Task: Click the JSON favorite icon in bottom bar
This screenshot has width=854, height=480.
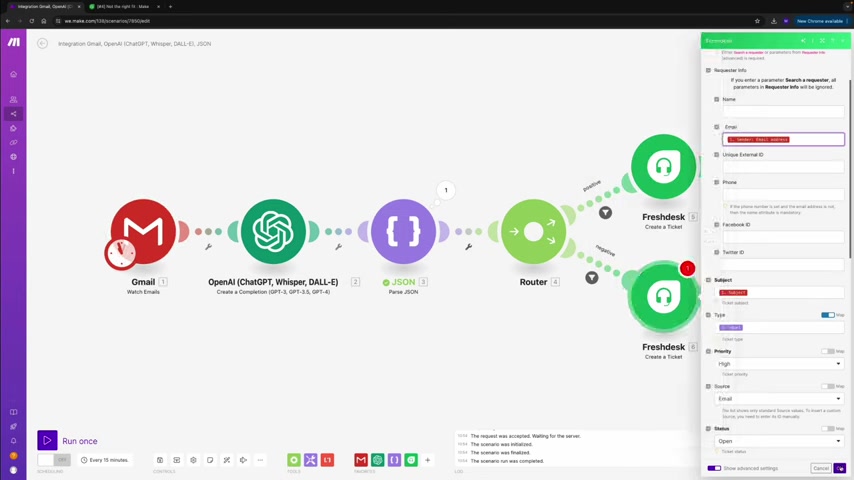Action: pyautogui.click(x=394, y=460)
